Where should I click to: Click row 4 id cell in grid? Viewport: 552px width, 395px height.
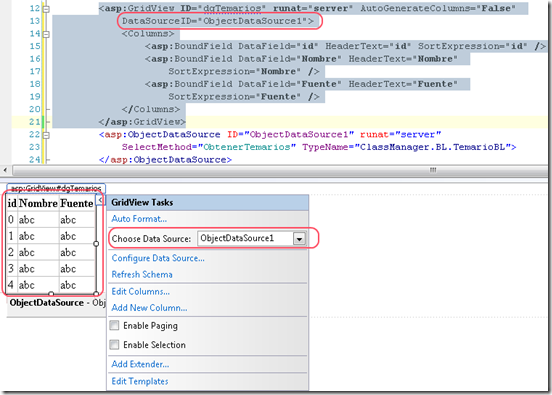tap(12, 285)
